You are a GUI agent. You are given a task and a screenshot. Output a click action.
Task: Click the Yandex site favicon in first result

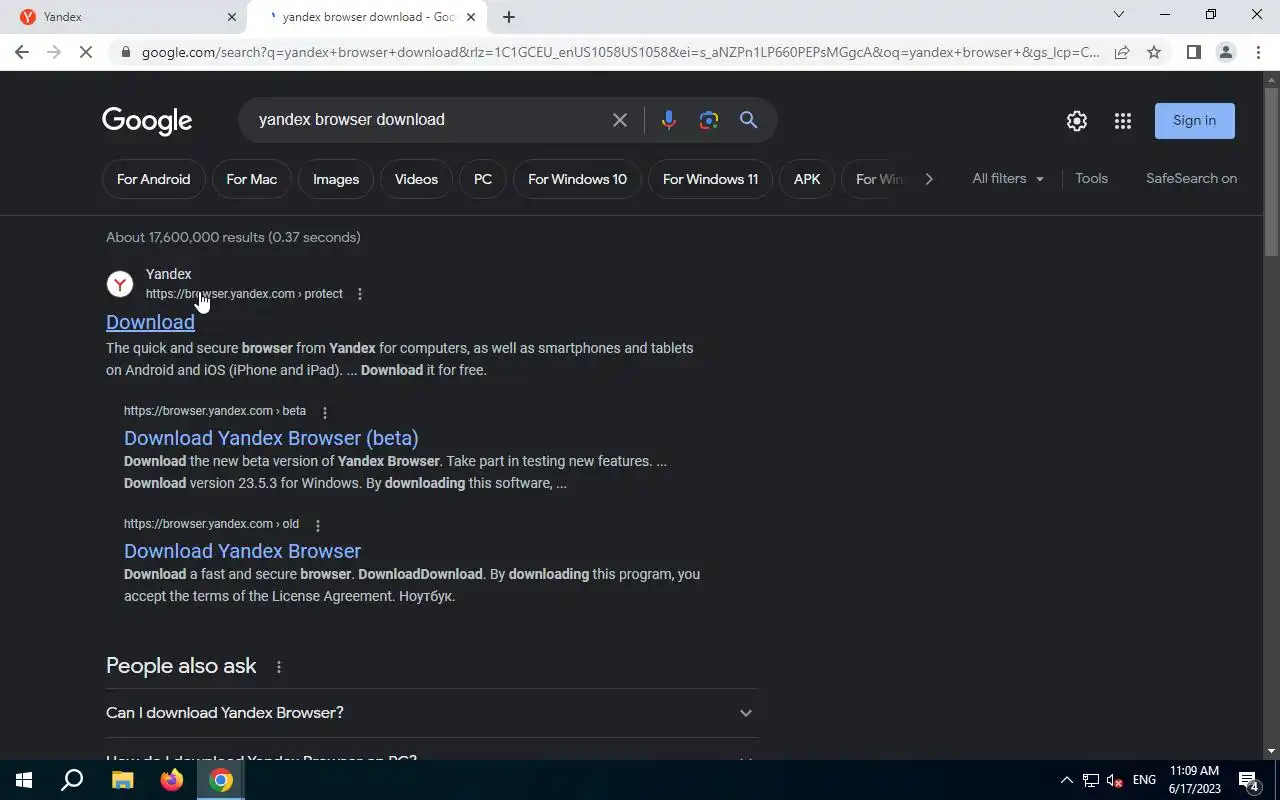tap(120, 284)
